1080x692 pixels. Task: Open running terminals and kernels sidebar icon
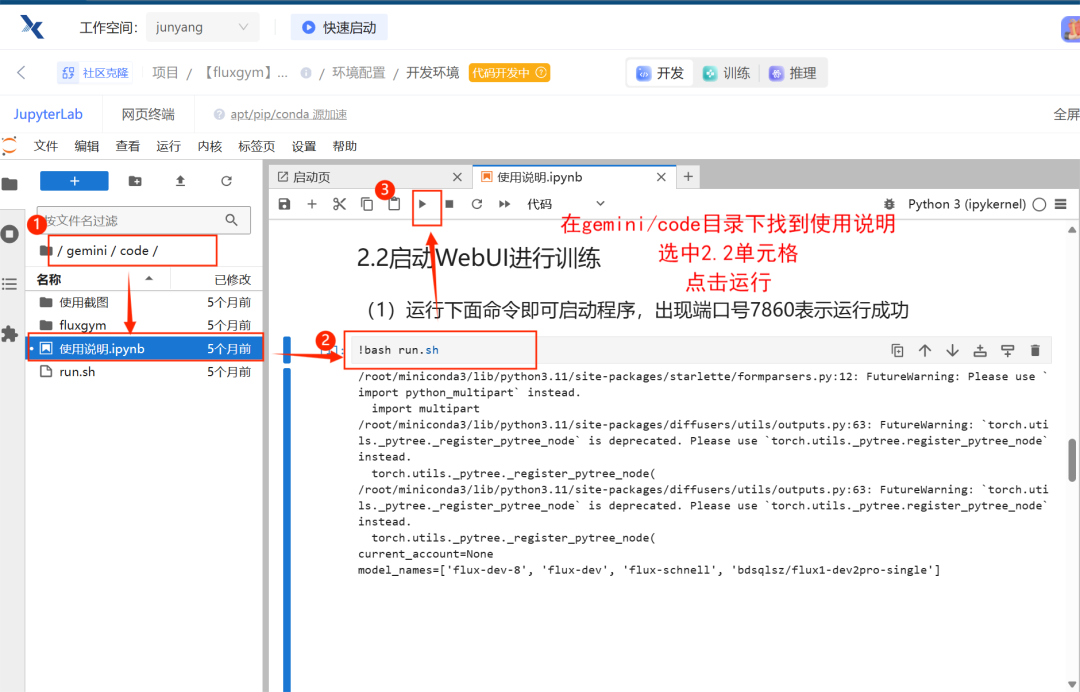tap(10, 233)
